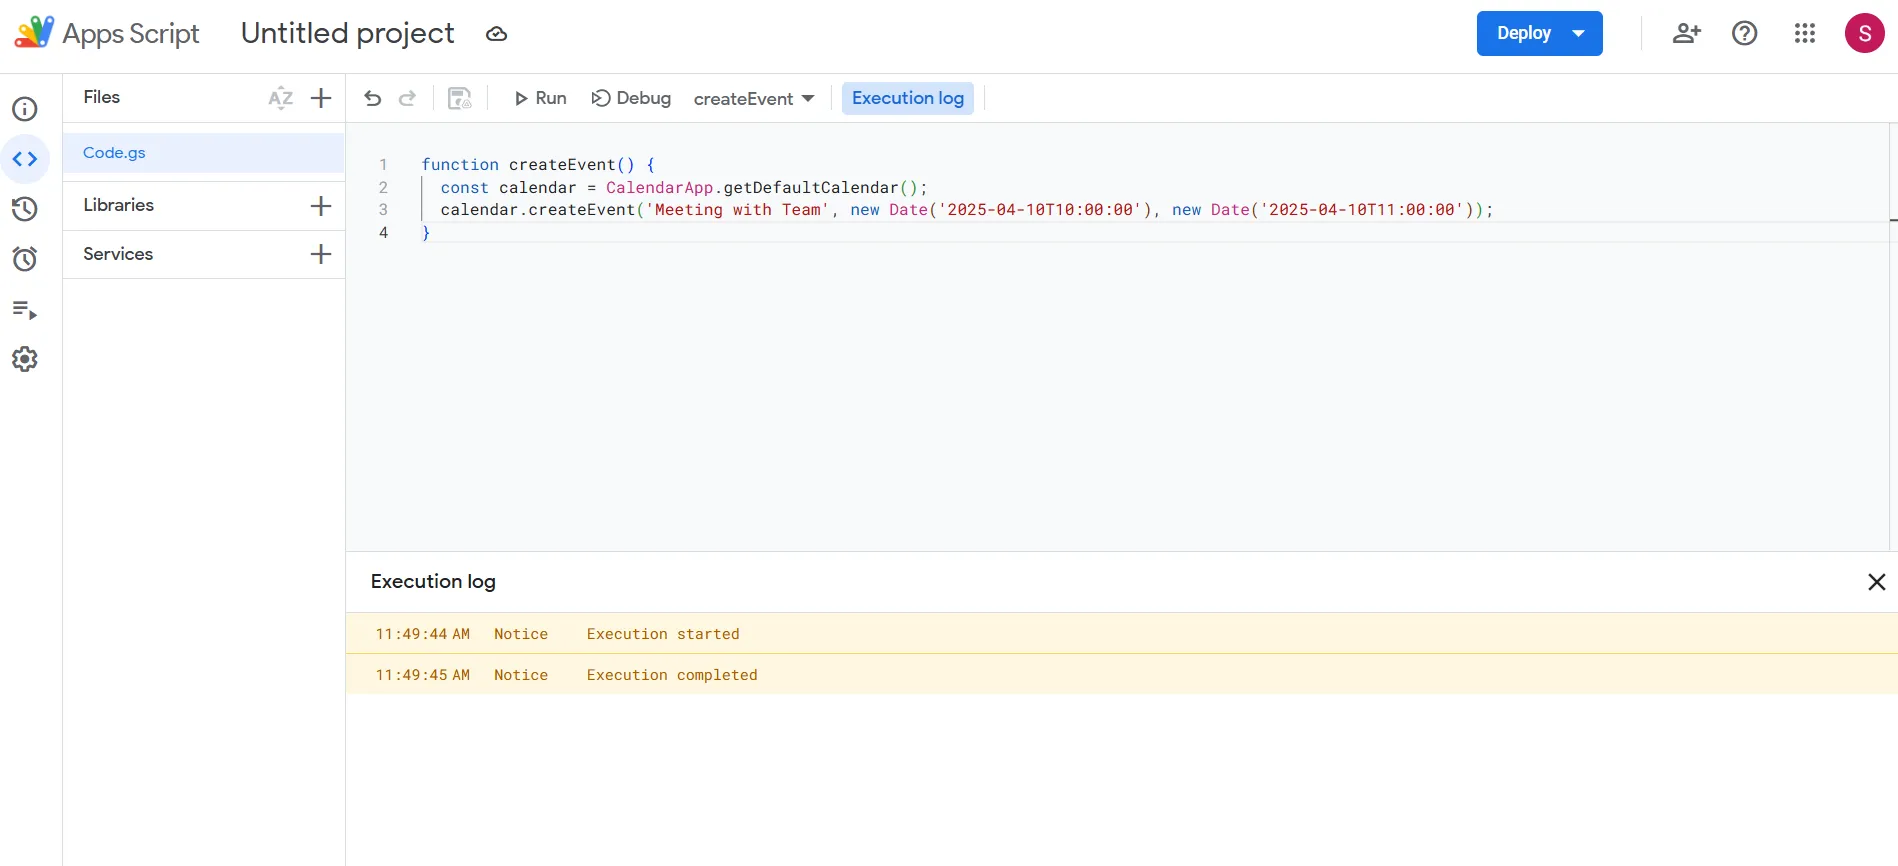Click the Untitled project title
Image resolution: width=1898 pixels, height=866 pixels.
348,33
